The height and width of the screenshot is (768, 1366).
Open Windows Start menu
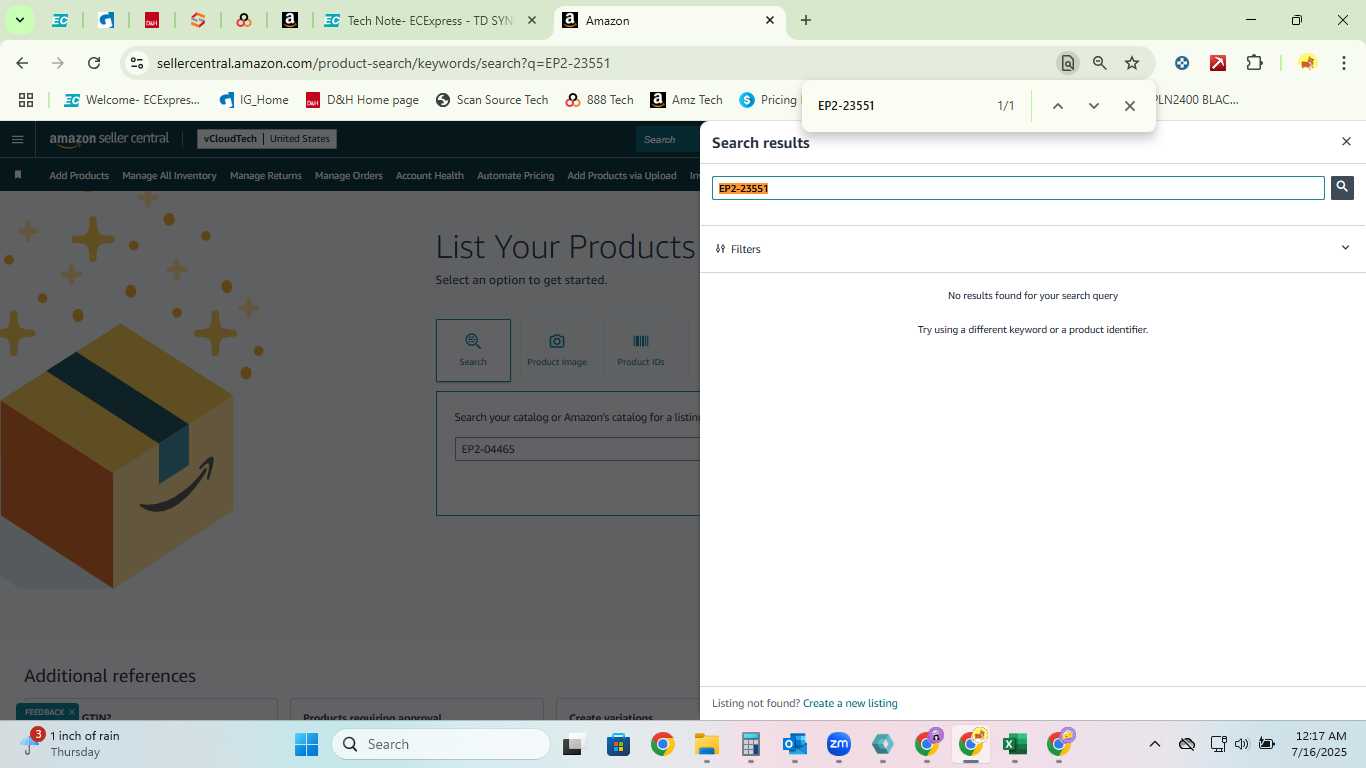306,744
